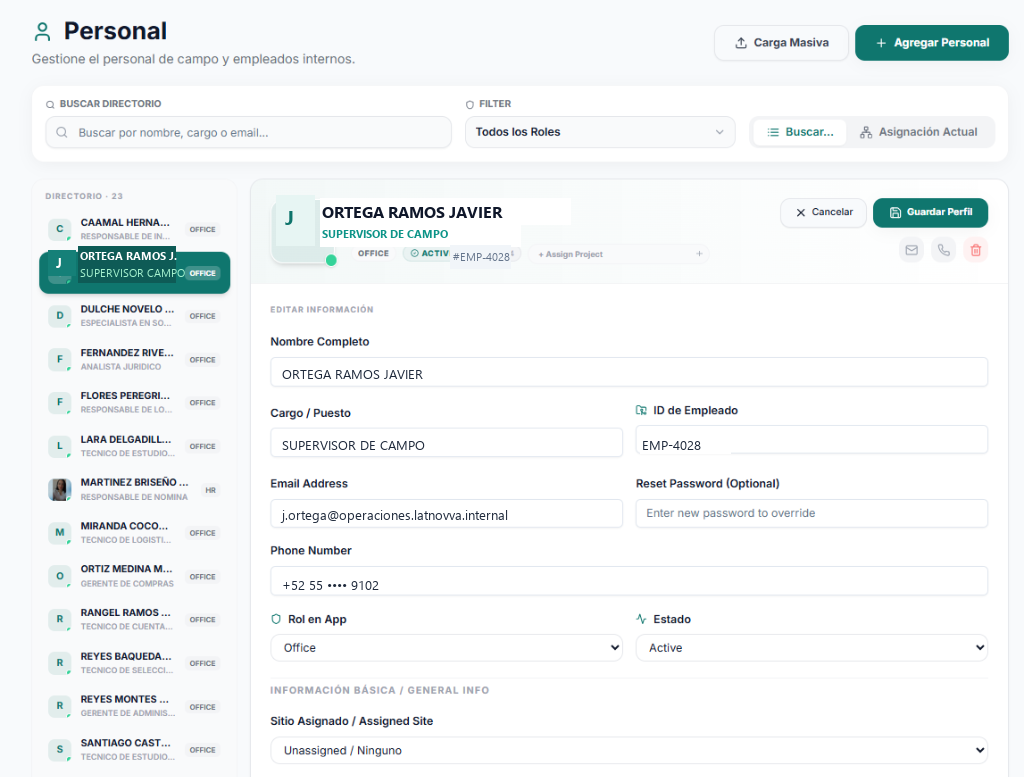
Task: Open the Rol en App dropdown
Action: [446, 648]
